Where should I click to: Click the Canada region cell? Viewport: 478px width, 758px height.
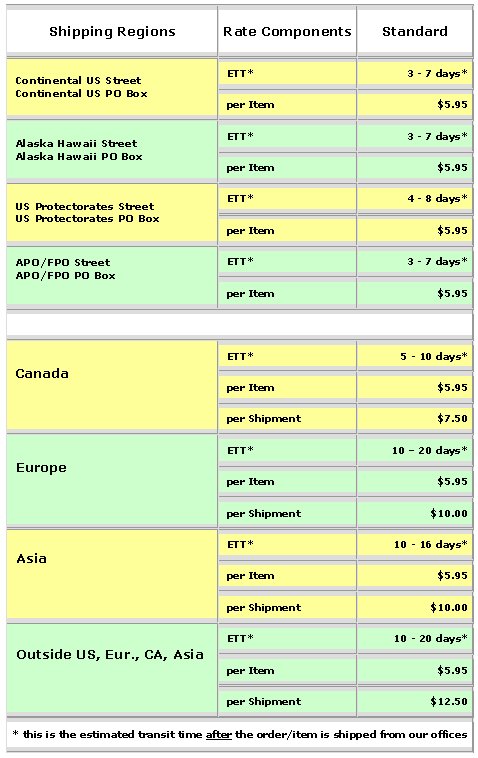click(x=112, y=385)
